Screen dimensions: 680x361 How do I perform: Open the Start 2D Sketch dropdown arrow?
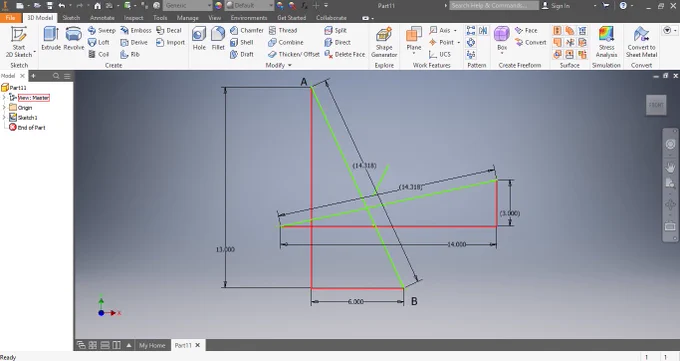click(x=35, y=53)
